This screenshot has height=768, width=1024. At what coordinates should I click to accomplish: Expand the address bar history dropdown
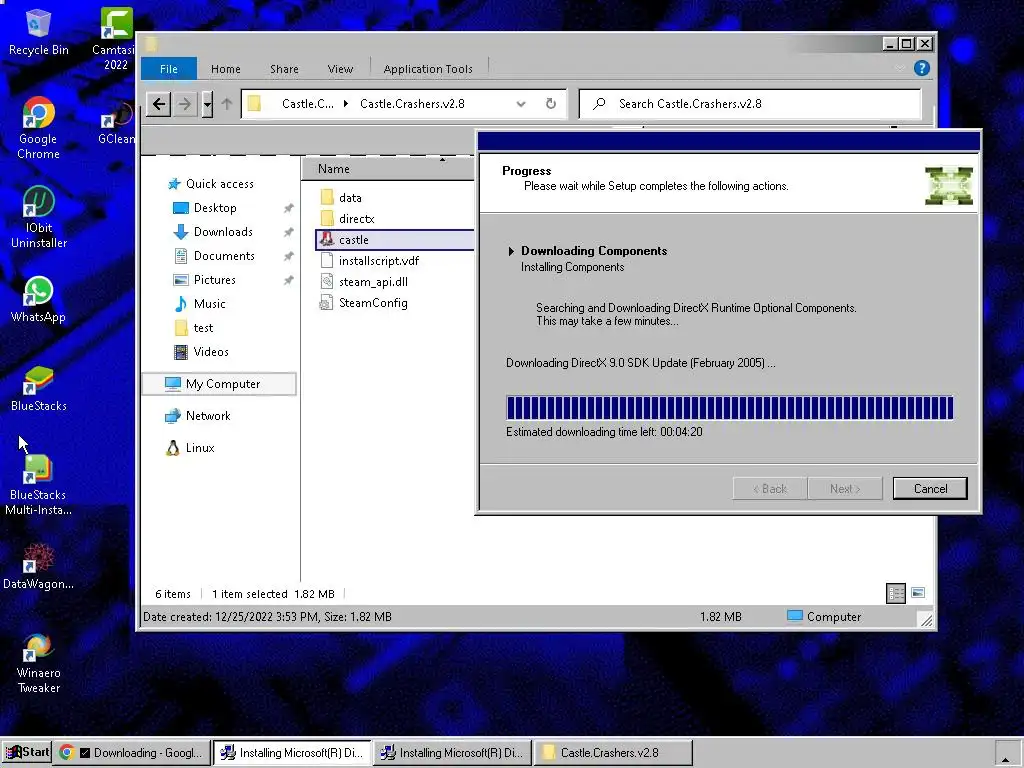(520, 104)
